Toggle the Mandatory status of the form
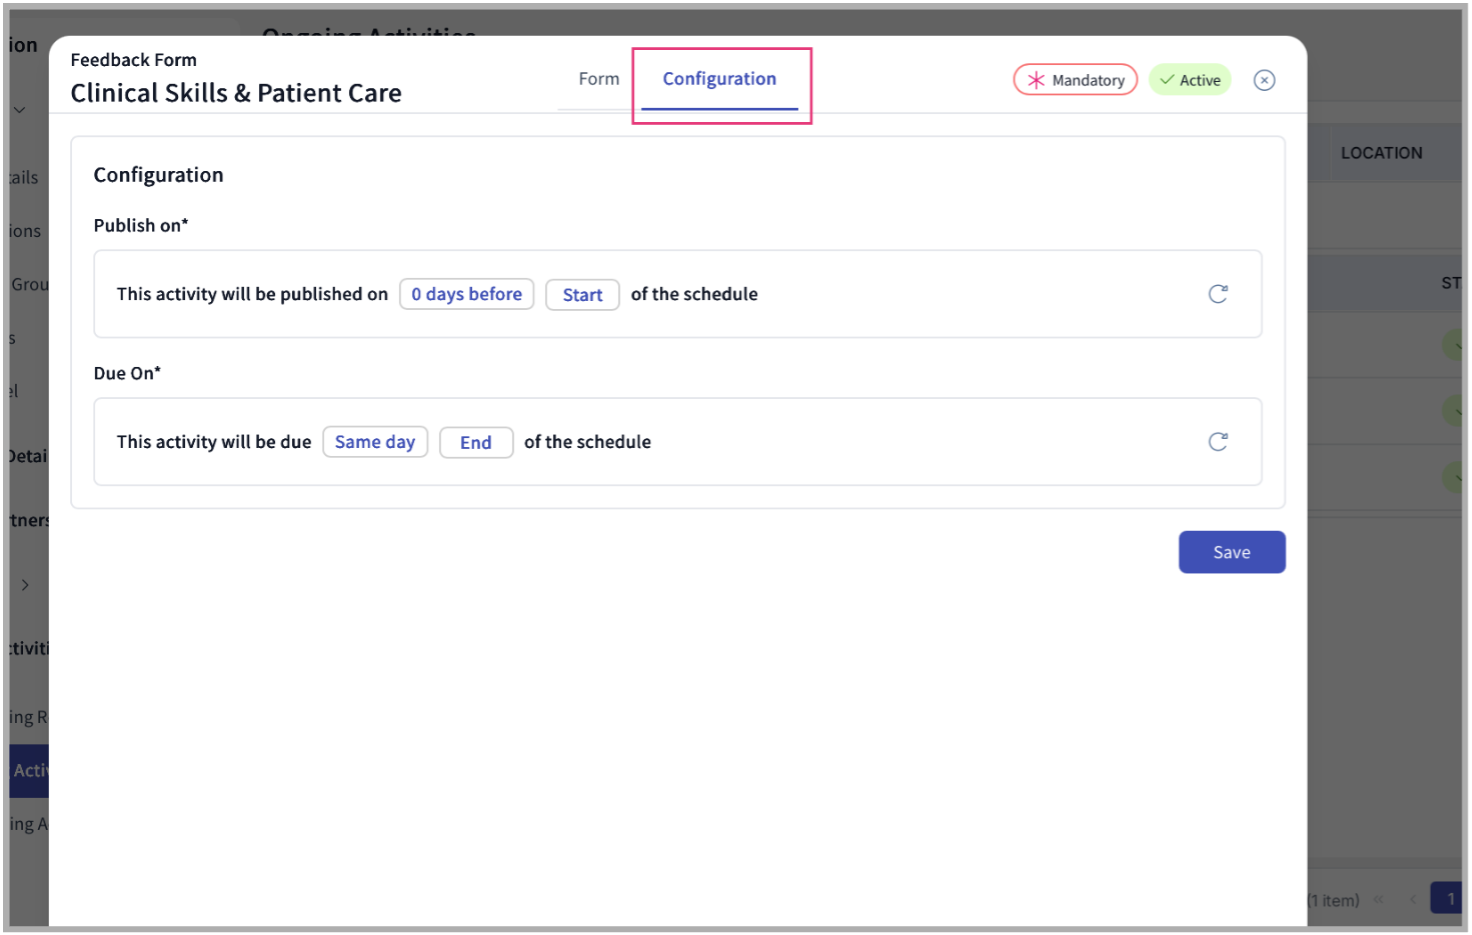1472x935 pixels. tap(1075, 79)
